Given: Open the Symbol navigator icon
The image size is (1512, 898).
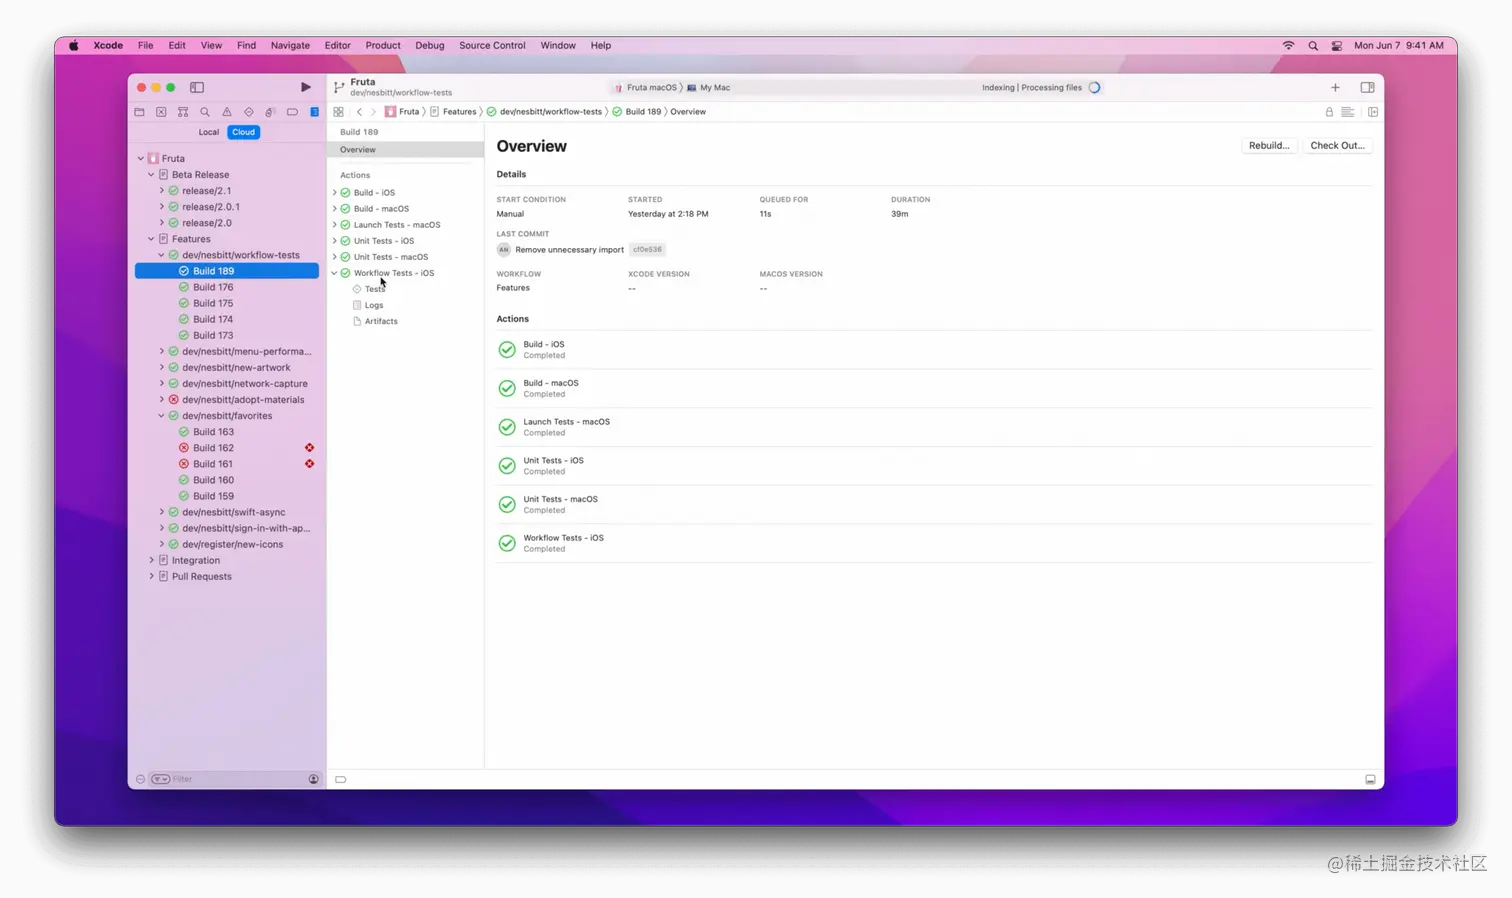Looking at the screenshot, I should [x=183, y=112].
